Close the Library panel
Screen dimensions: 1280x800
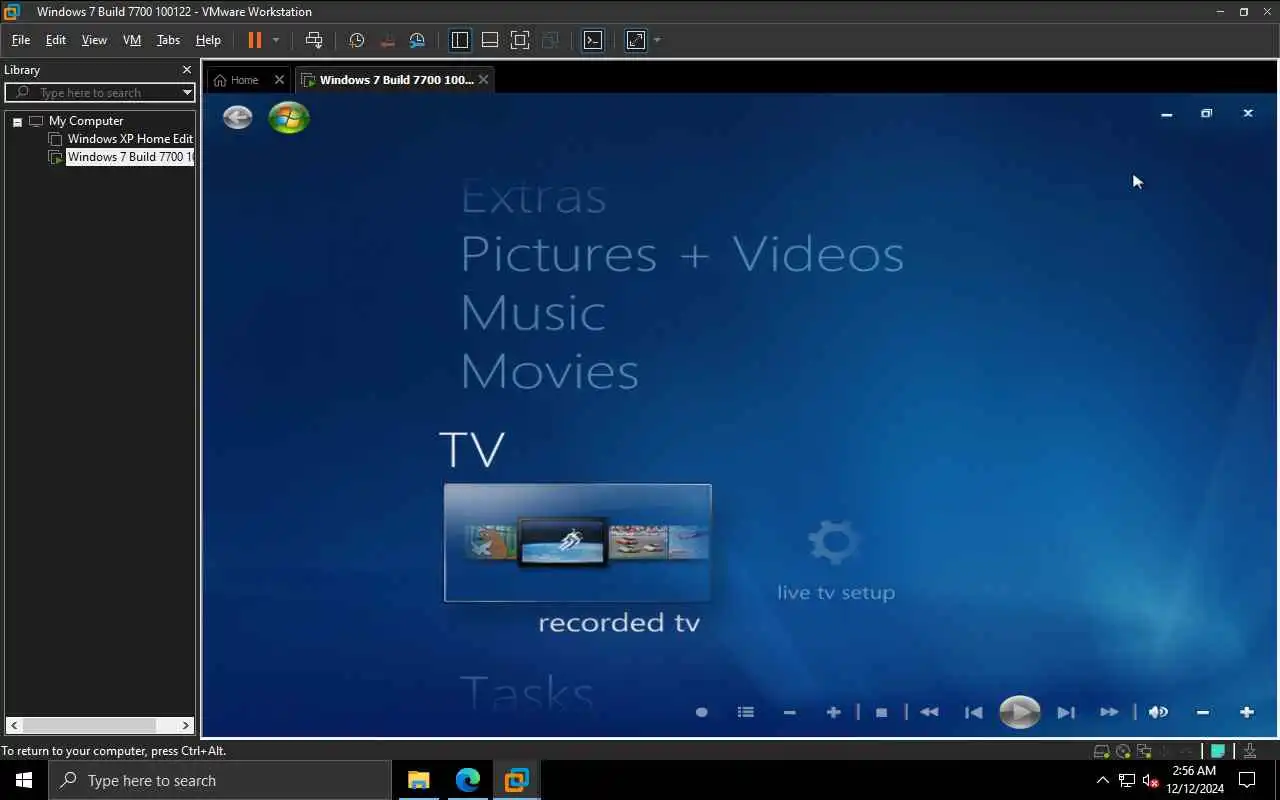point(186,70)
